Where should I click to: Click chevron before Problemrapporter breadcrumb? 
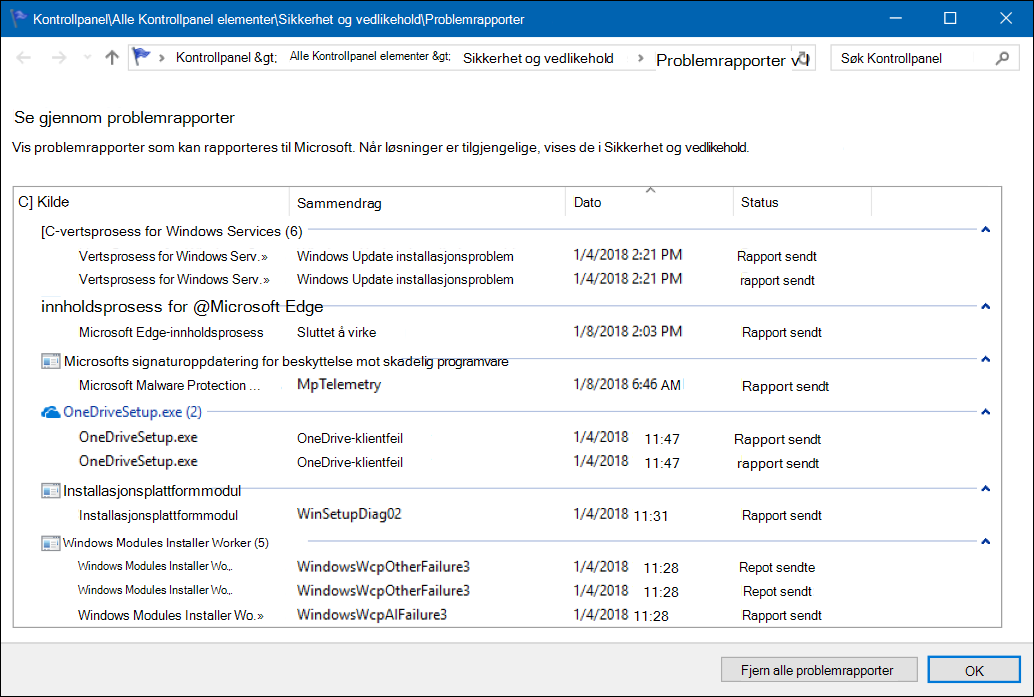[x=640, y=58]
